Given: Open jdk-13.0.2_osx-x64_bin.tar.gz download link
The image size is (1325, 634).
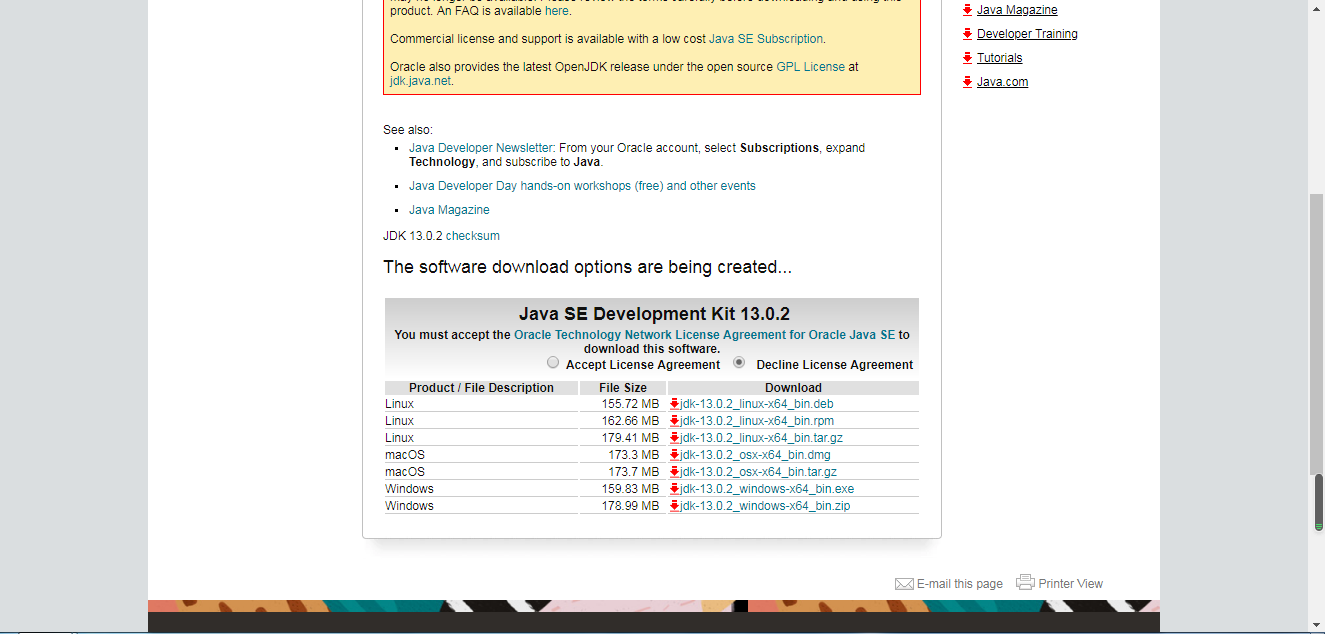Looking at the screenshot, I should (759, 472).
